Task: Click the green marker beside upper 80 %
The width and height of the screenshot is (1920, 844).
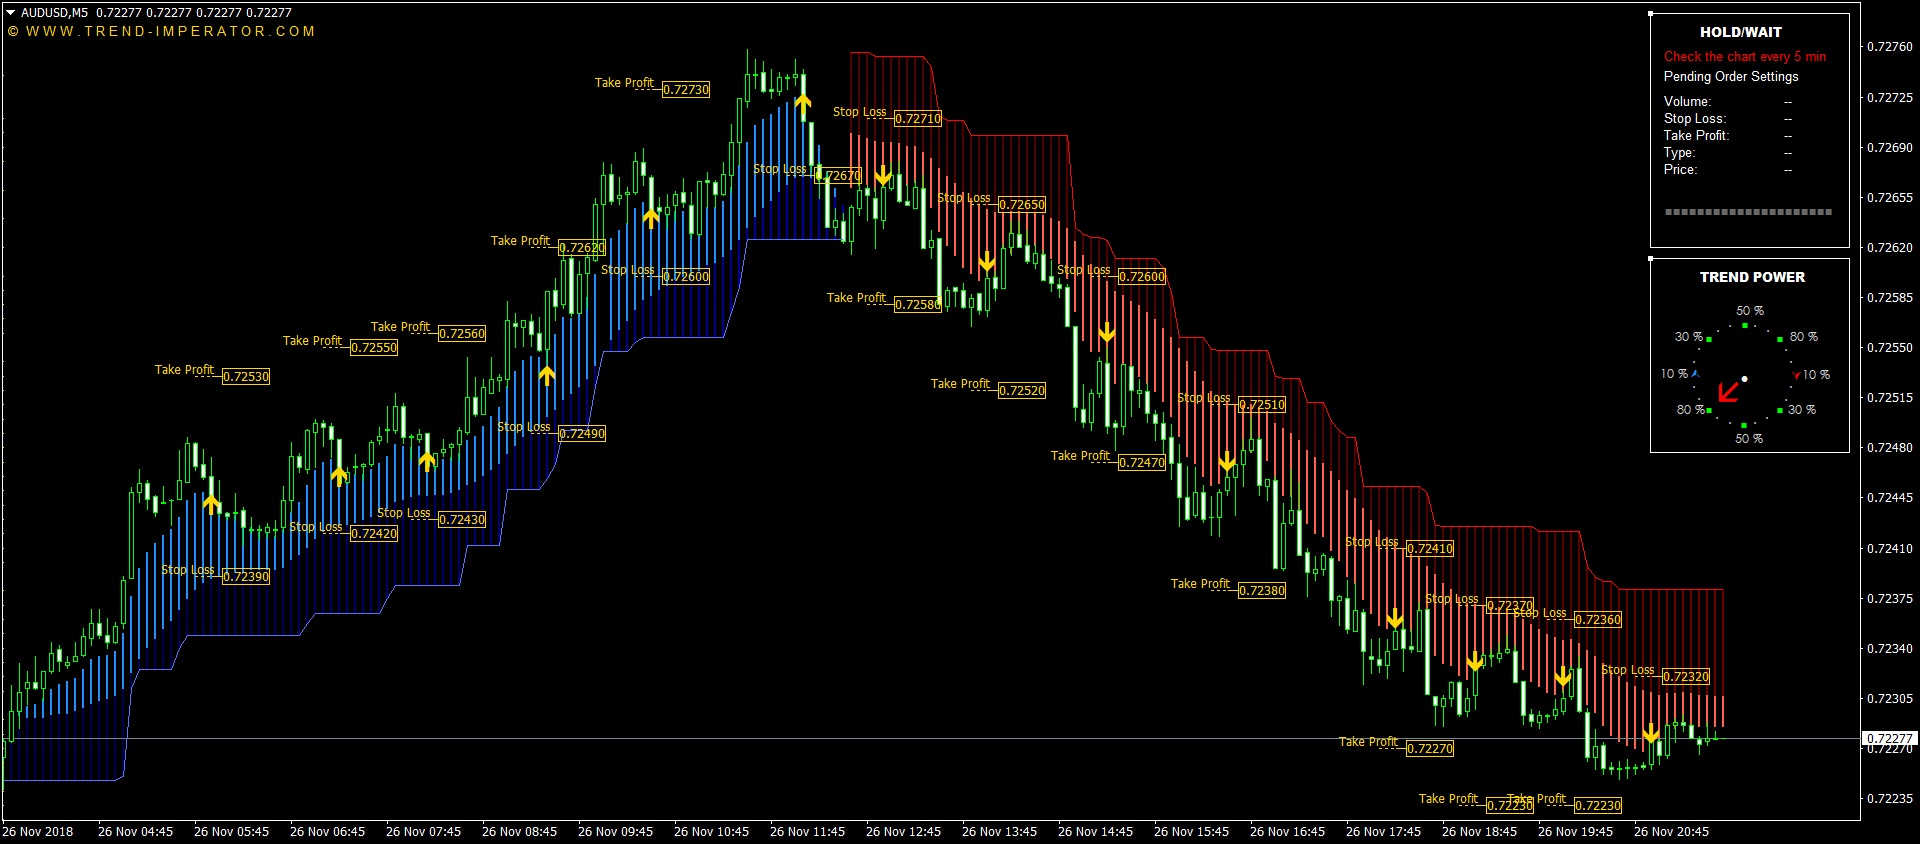Action: pos(1780,340)
